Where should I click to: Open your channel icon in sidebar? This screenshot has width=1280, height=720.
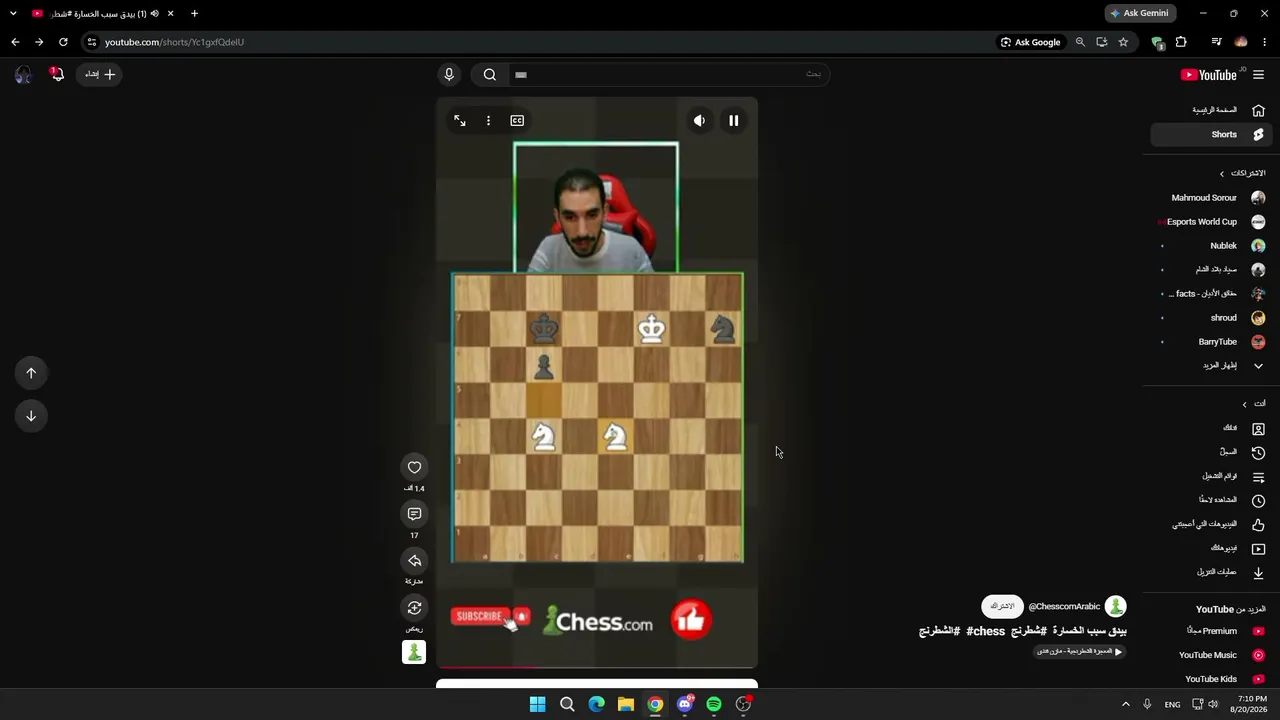[1258, 428]
